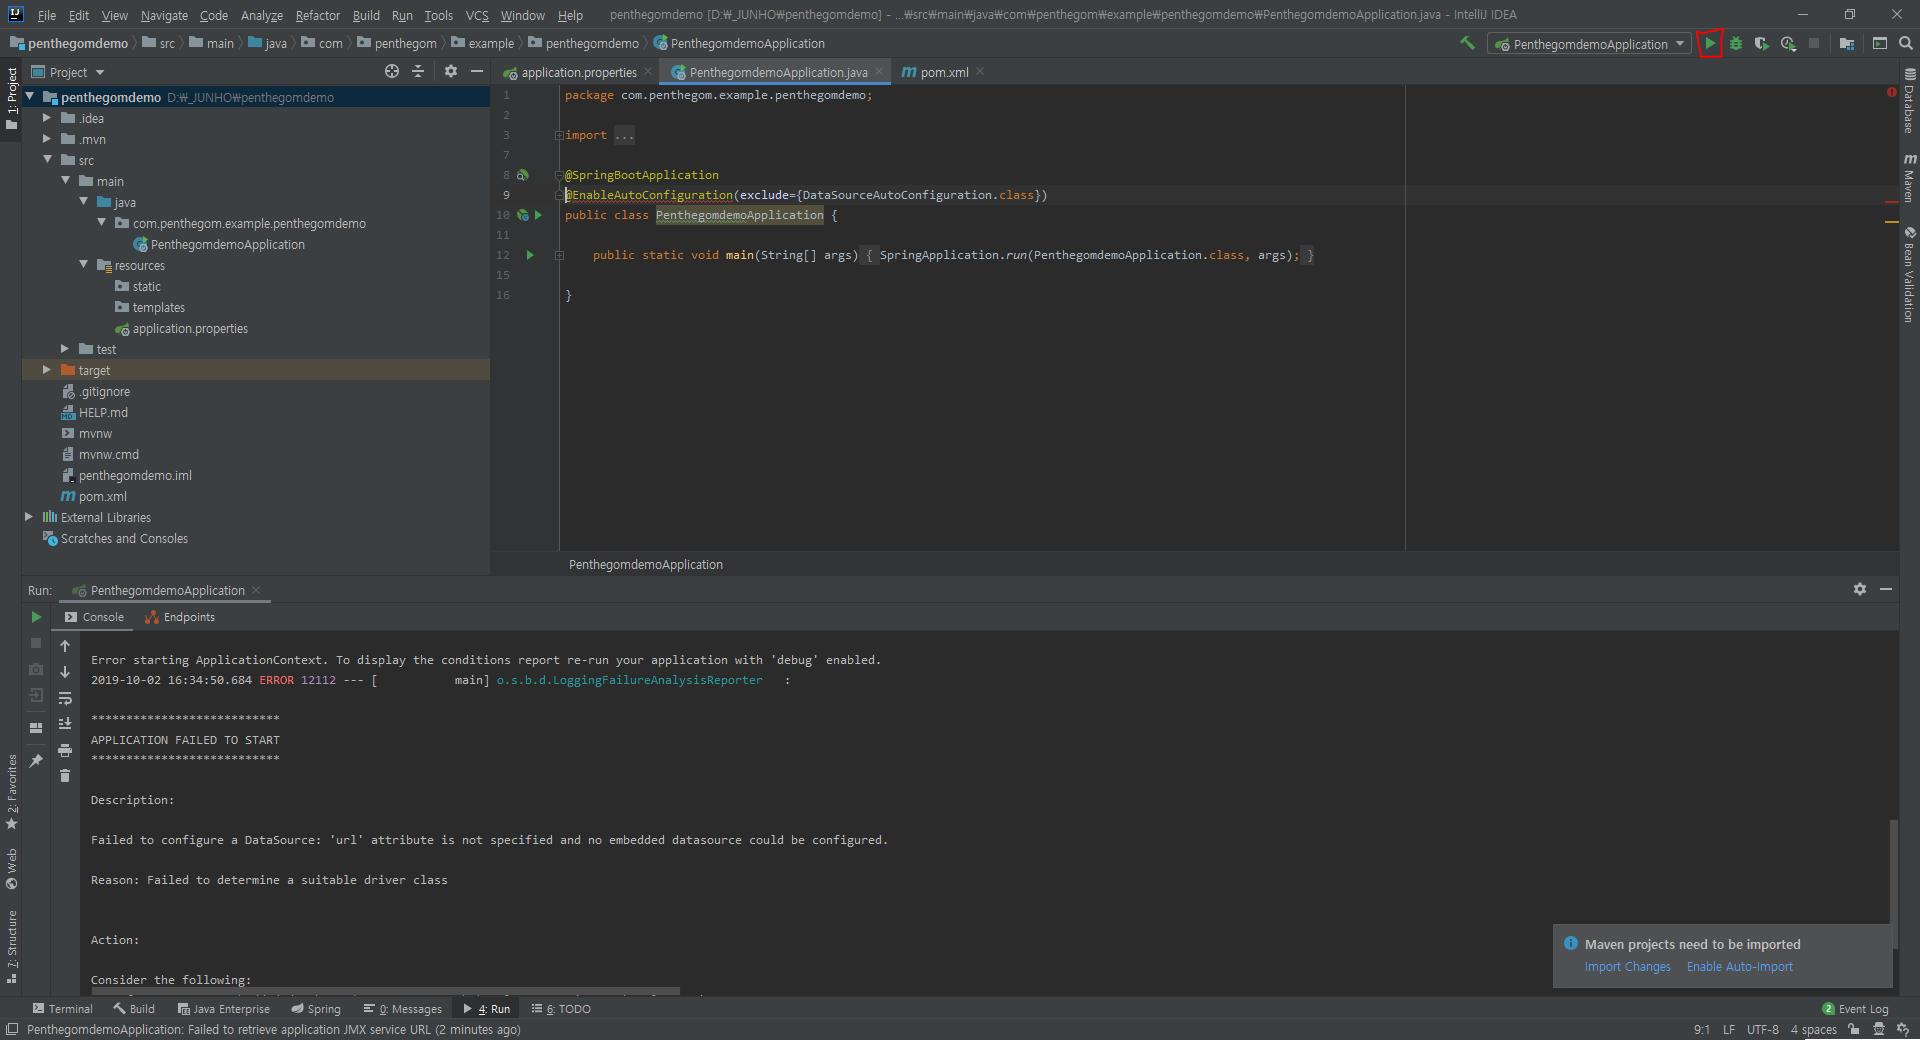Open the VCS menu

click(477, 15)
